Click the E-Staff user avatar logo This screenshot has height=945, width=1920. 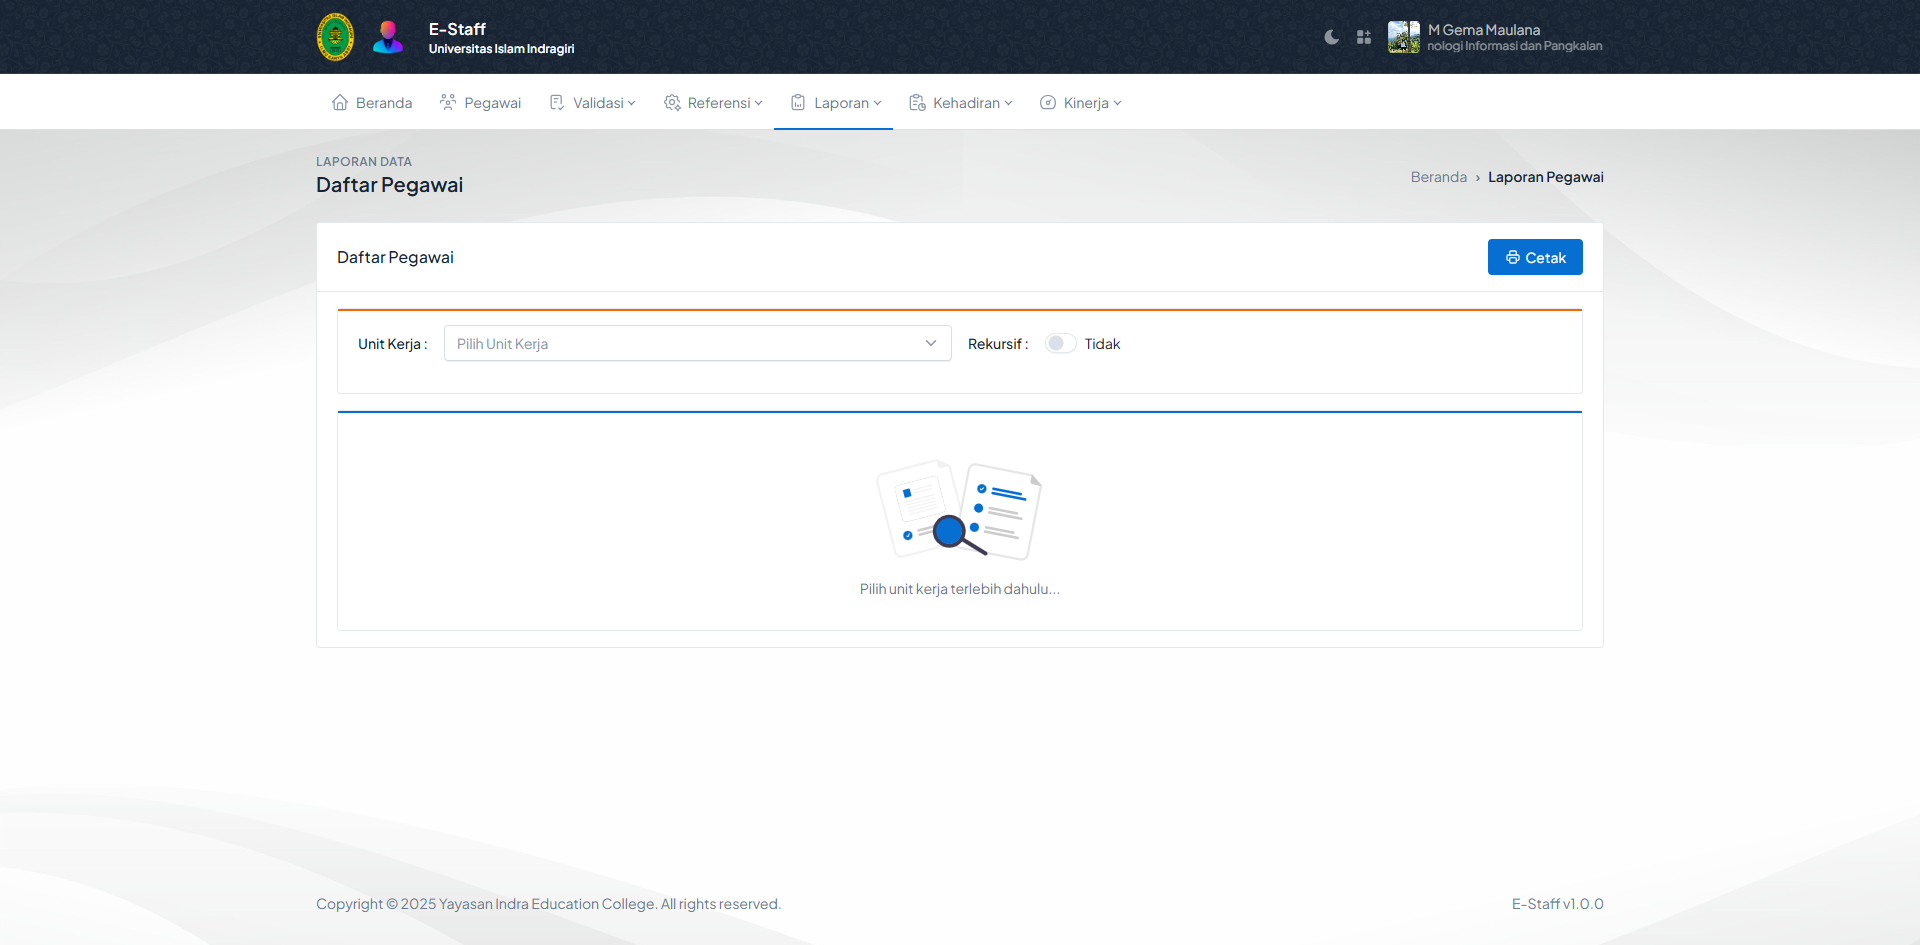click(x=388, y=37)
